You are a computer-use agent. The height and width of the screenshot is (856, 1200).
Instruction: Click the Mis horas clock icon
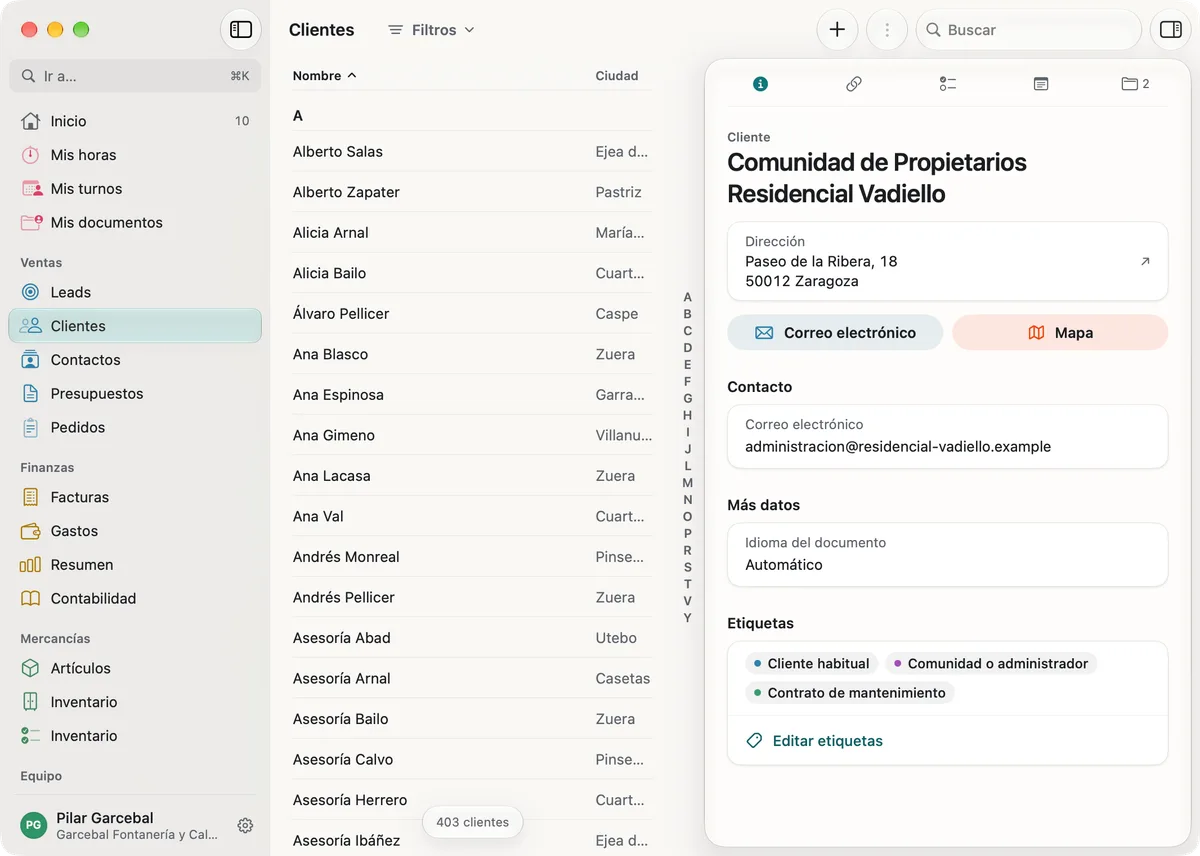coord(31,155)
